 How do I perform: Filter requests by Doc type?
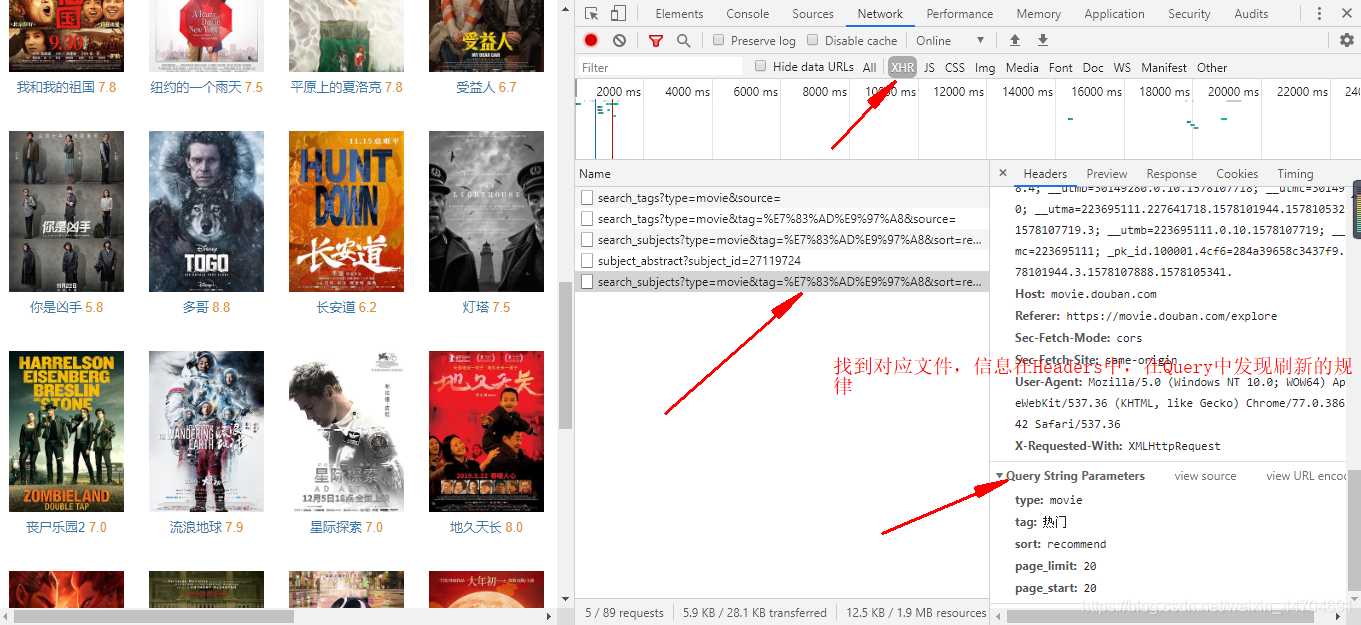(1093, 68)
